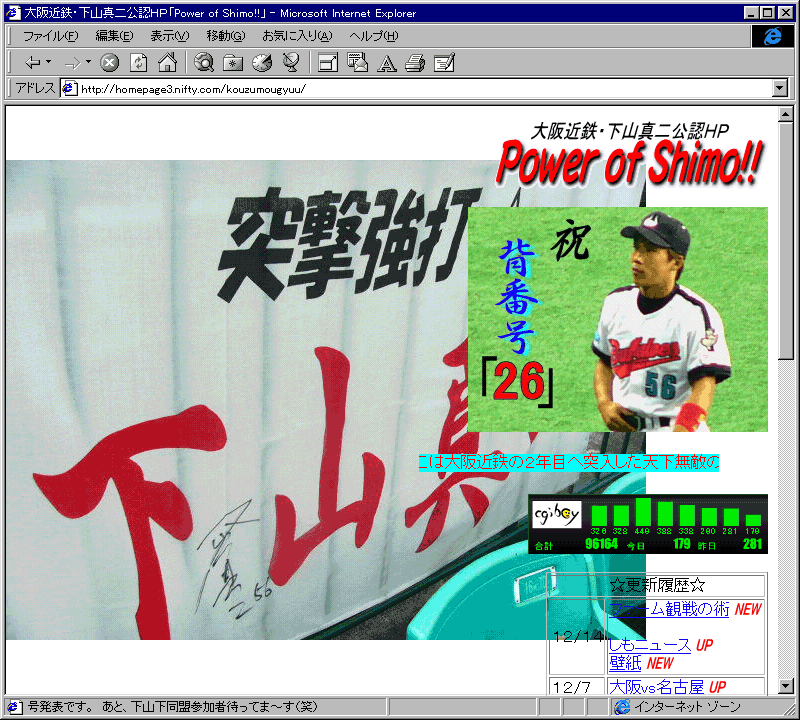Viewport: 800px width, 720px height.
Task: Toggle the Fullscreen toolbar icon
Action: [328, 63]
